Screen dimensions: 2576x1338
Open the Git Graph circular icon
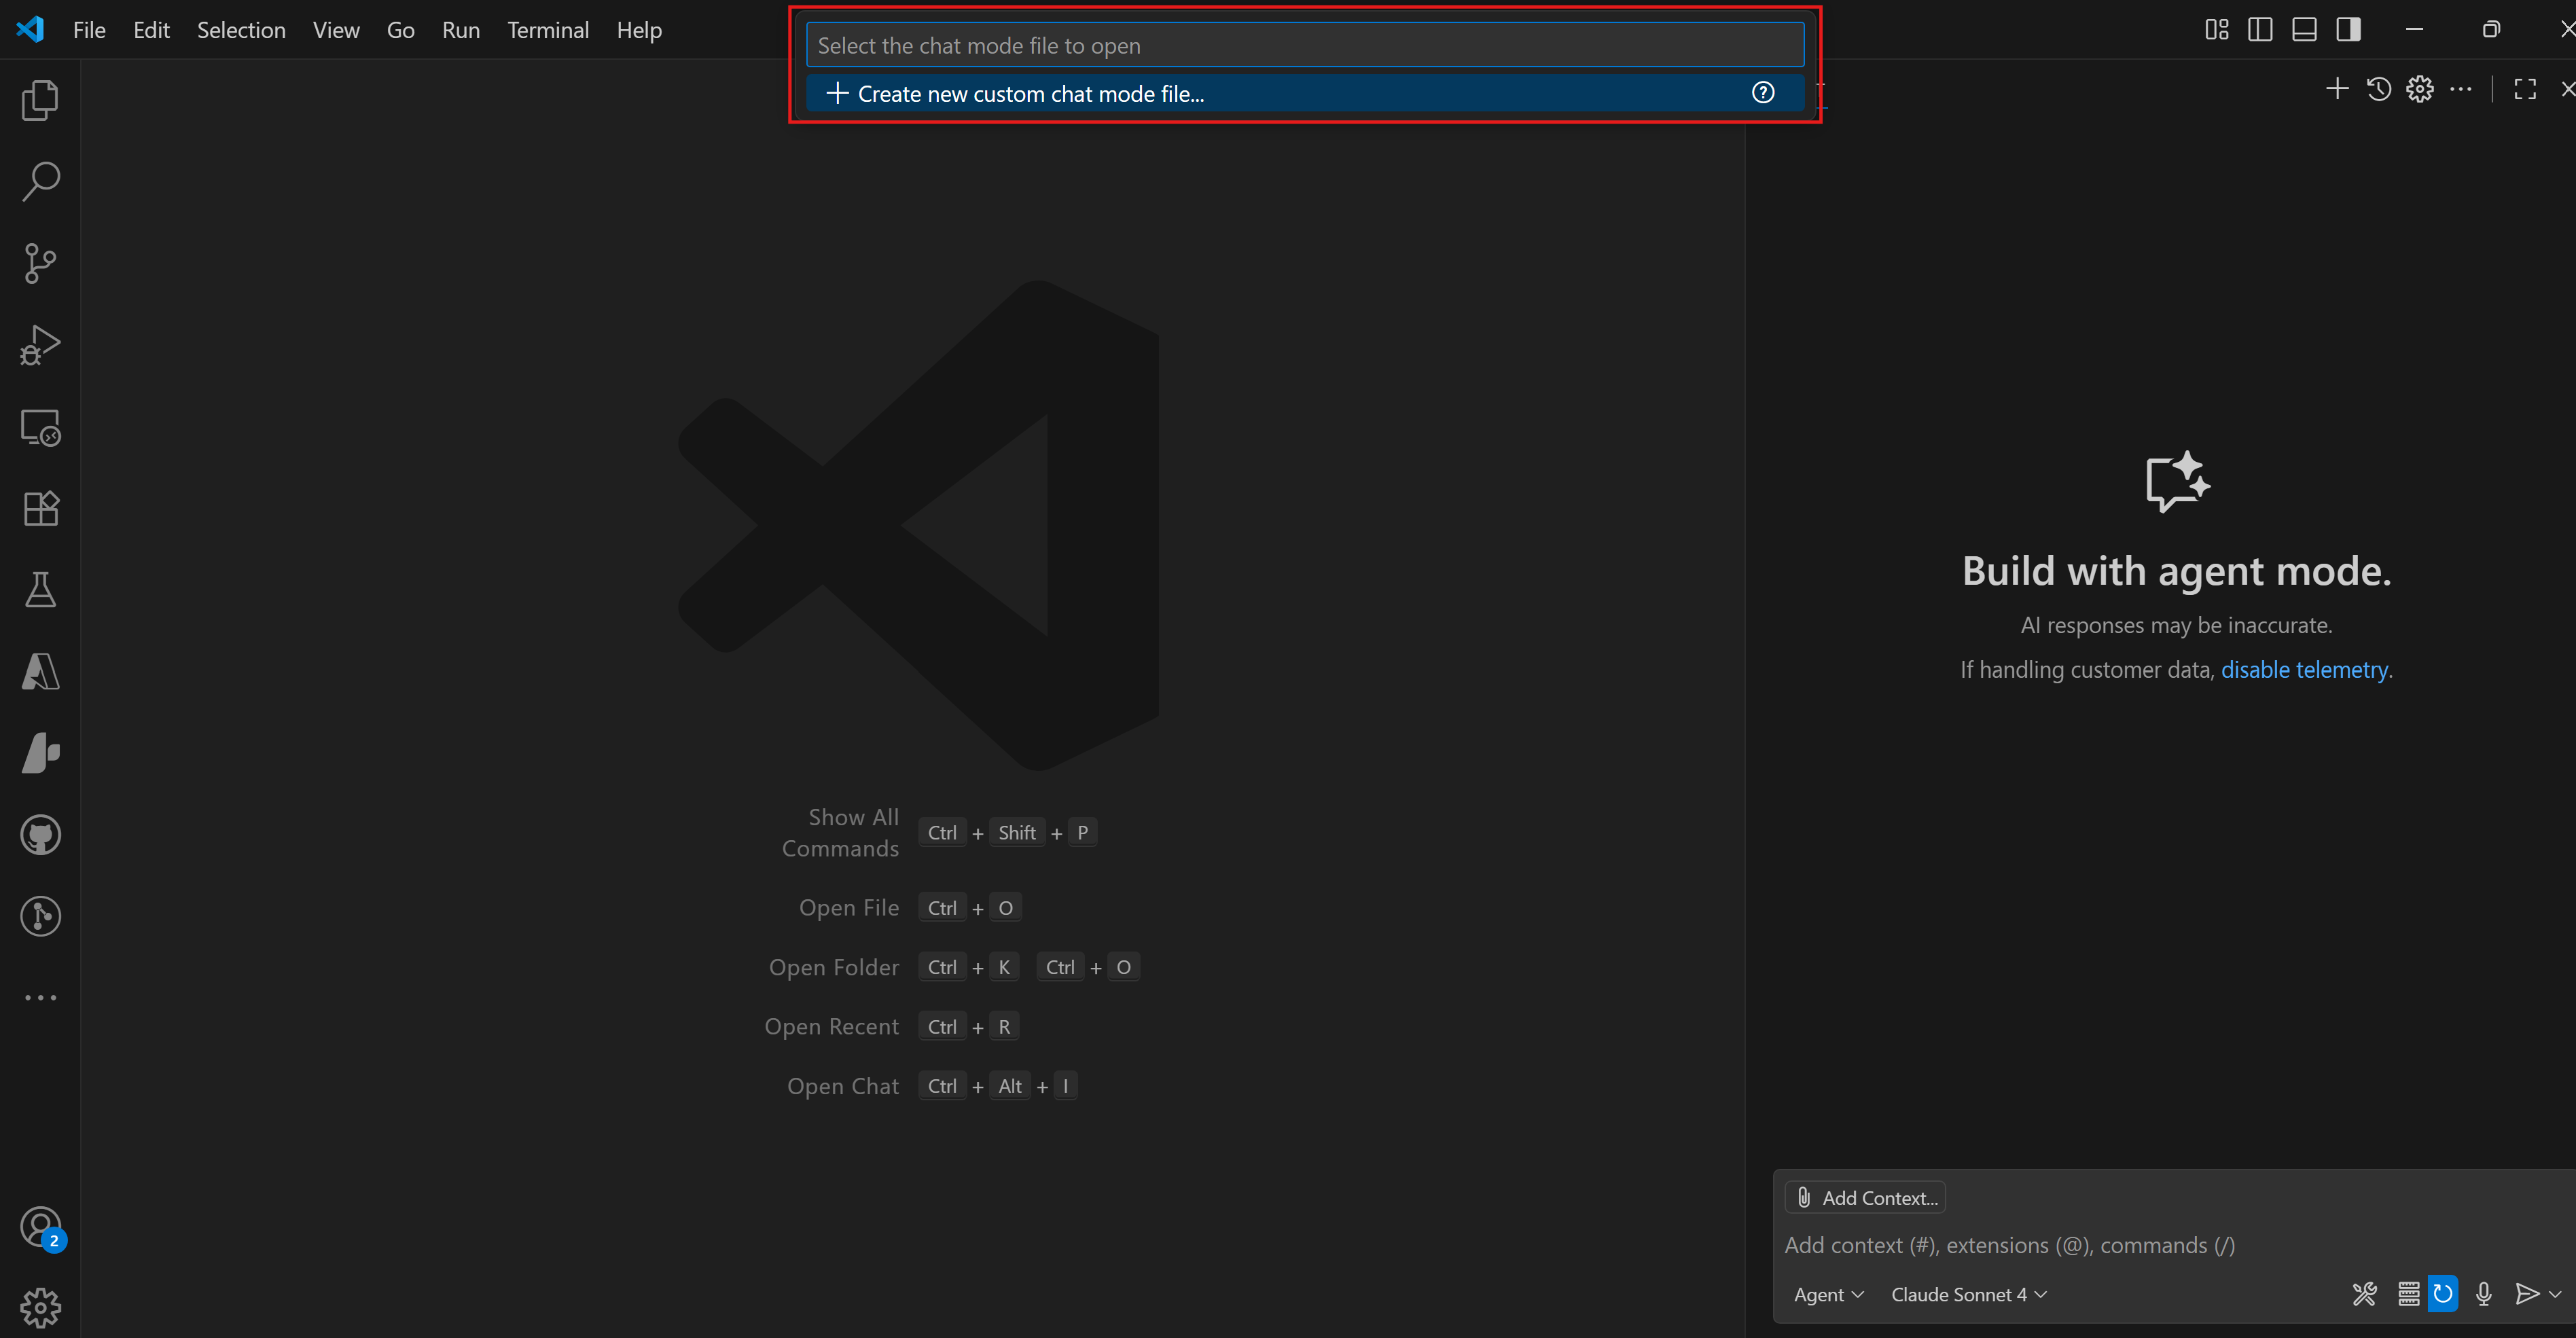tap(40, 916)
